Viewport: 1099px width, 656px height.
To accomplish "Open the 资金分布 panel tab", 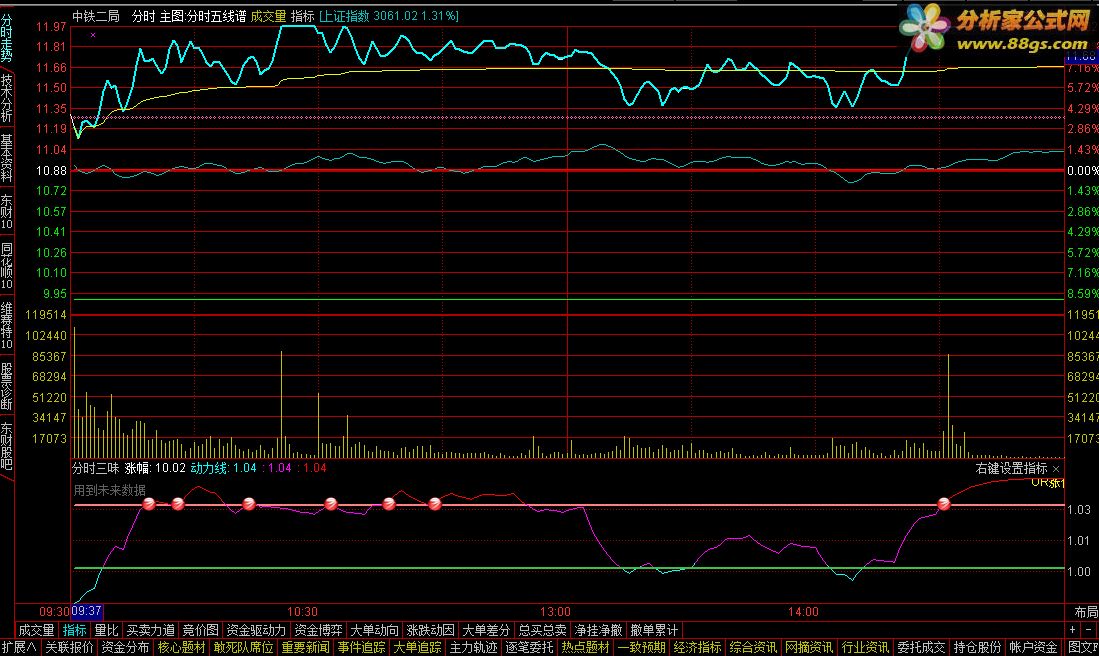I will tap(125, 648).
